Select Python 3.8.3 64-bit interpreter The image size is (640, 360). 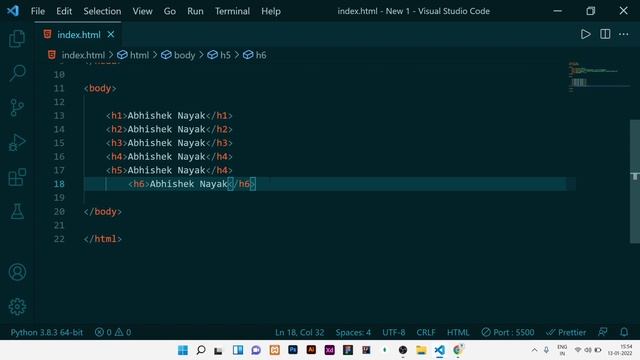click(47, 332)
